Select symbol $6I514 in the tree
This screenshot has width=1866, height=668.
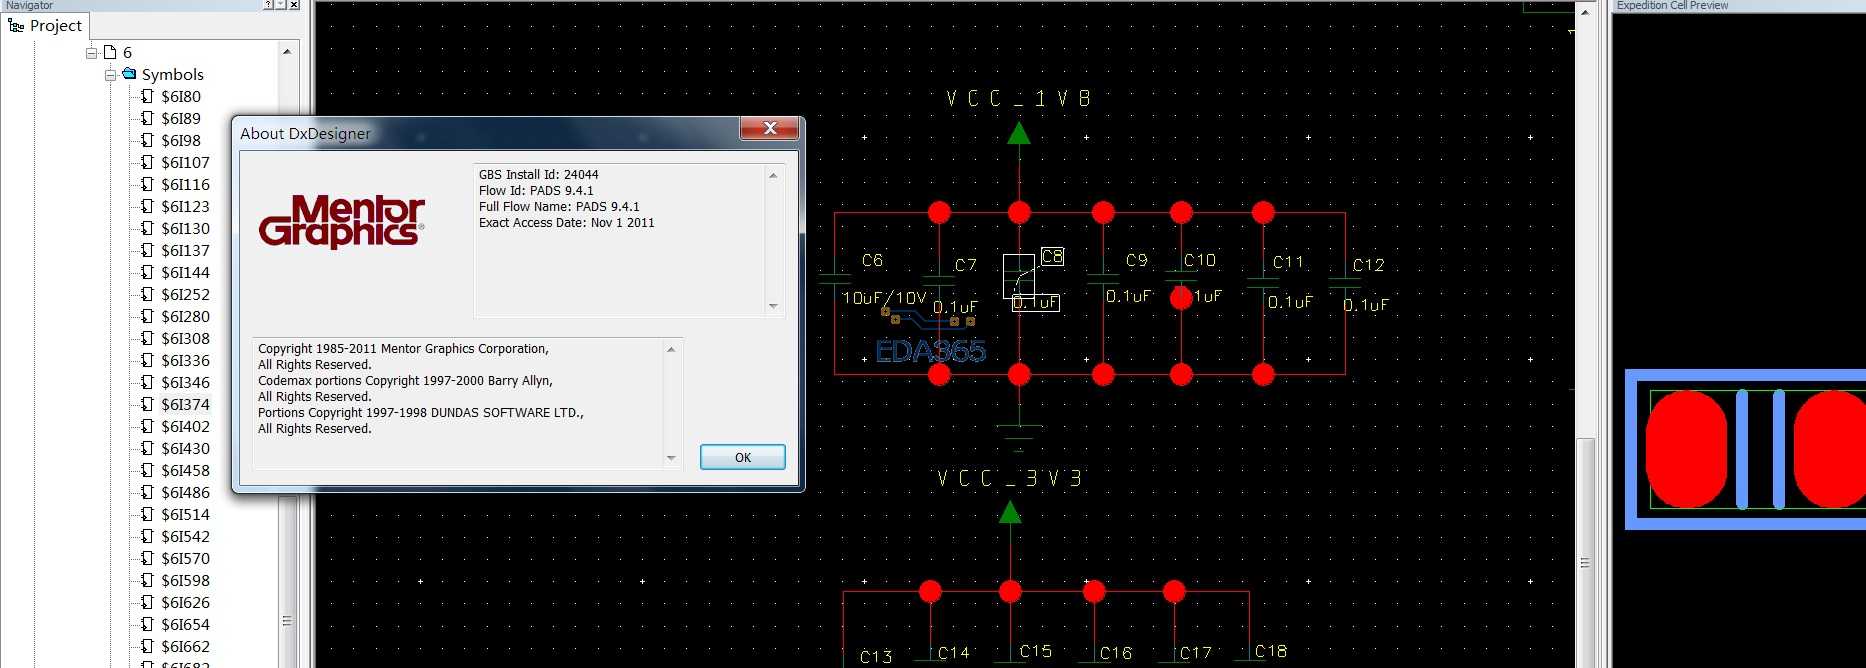(185, 515)
